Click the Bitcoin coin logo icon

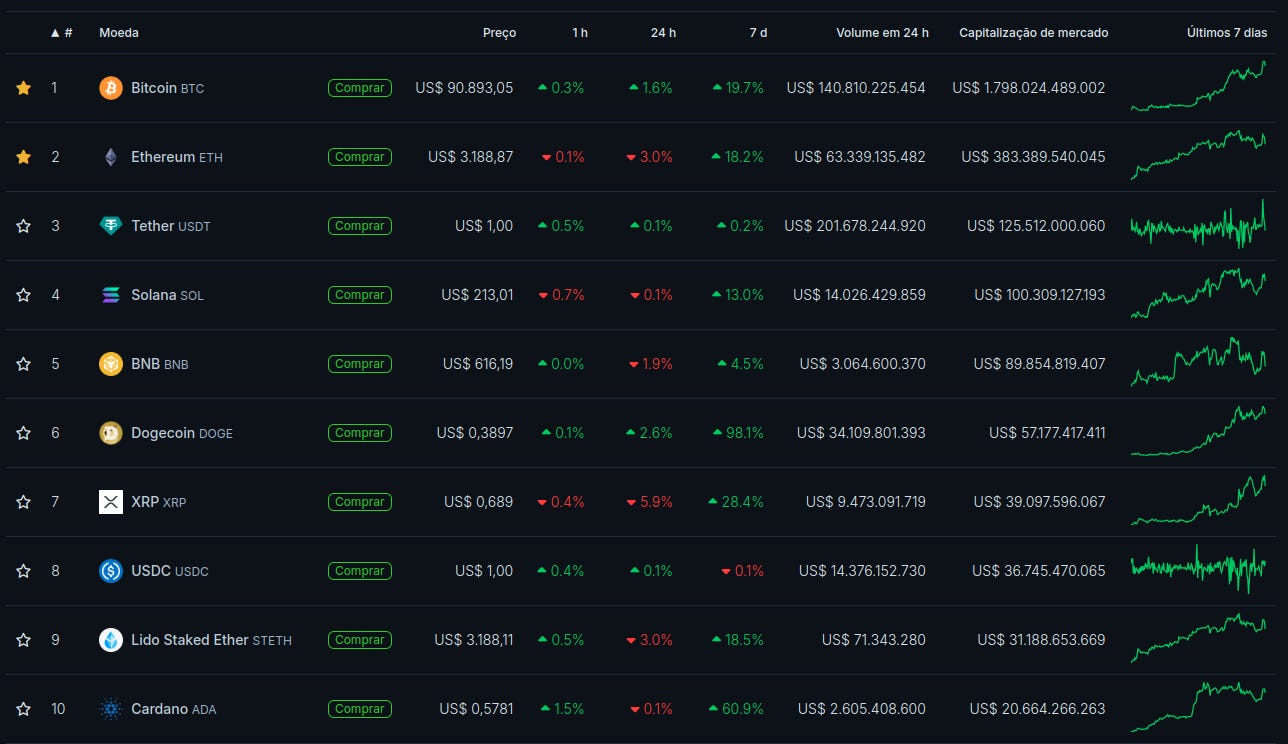click(111, 88)
